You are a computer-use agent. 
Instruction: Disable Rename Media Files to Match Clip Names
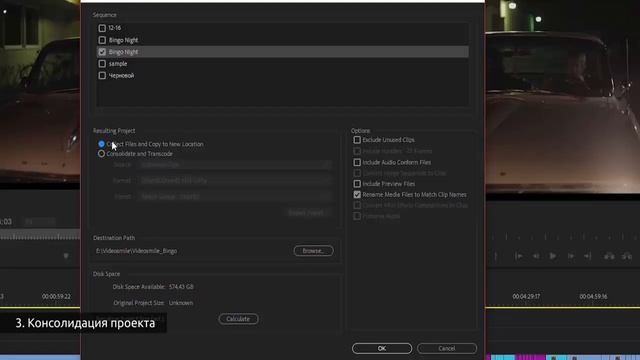pos(357,195)
